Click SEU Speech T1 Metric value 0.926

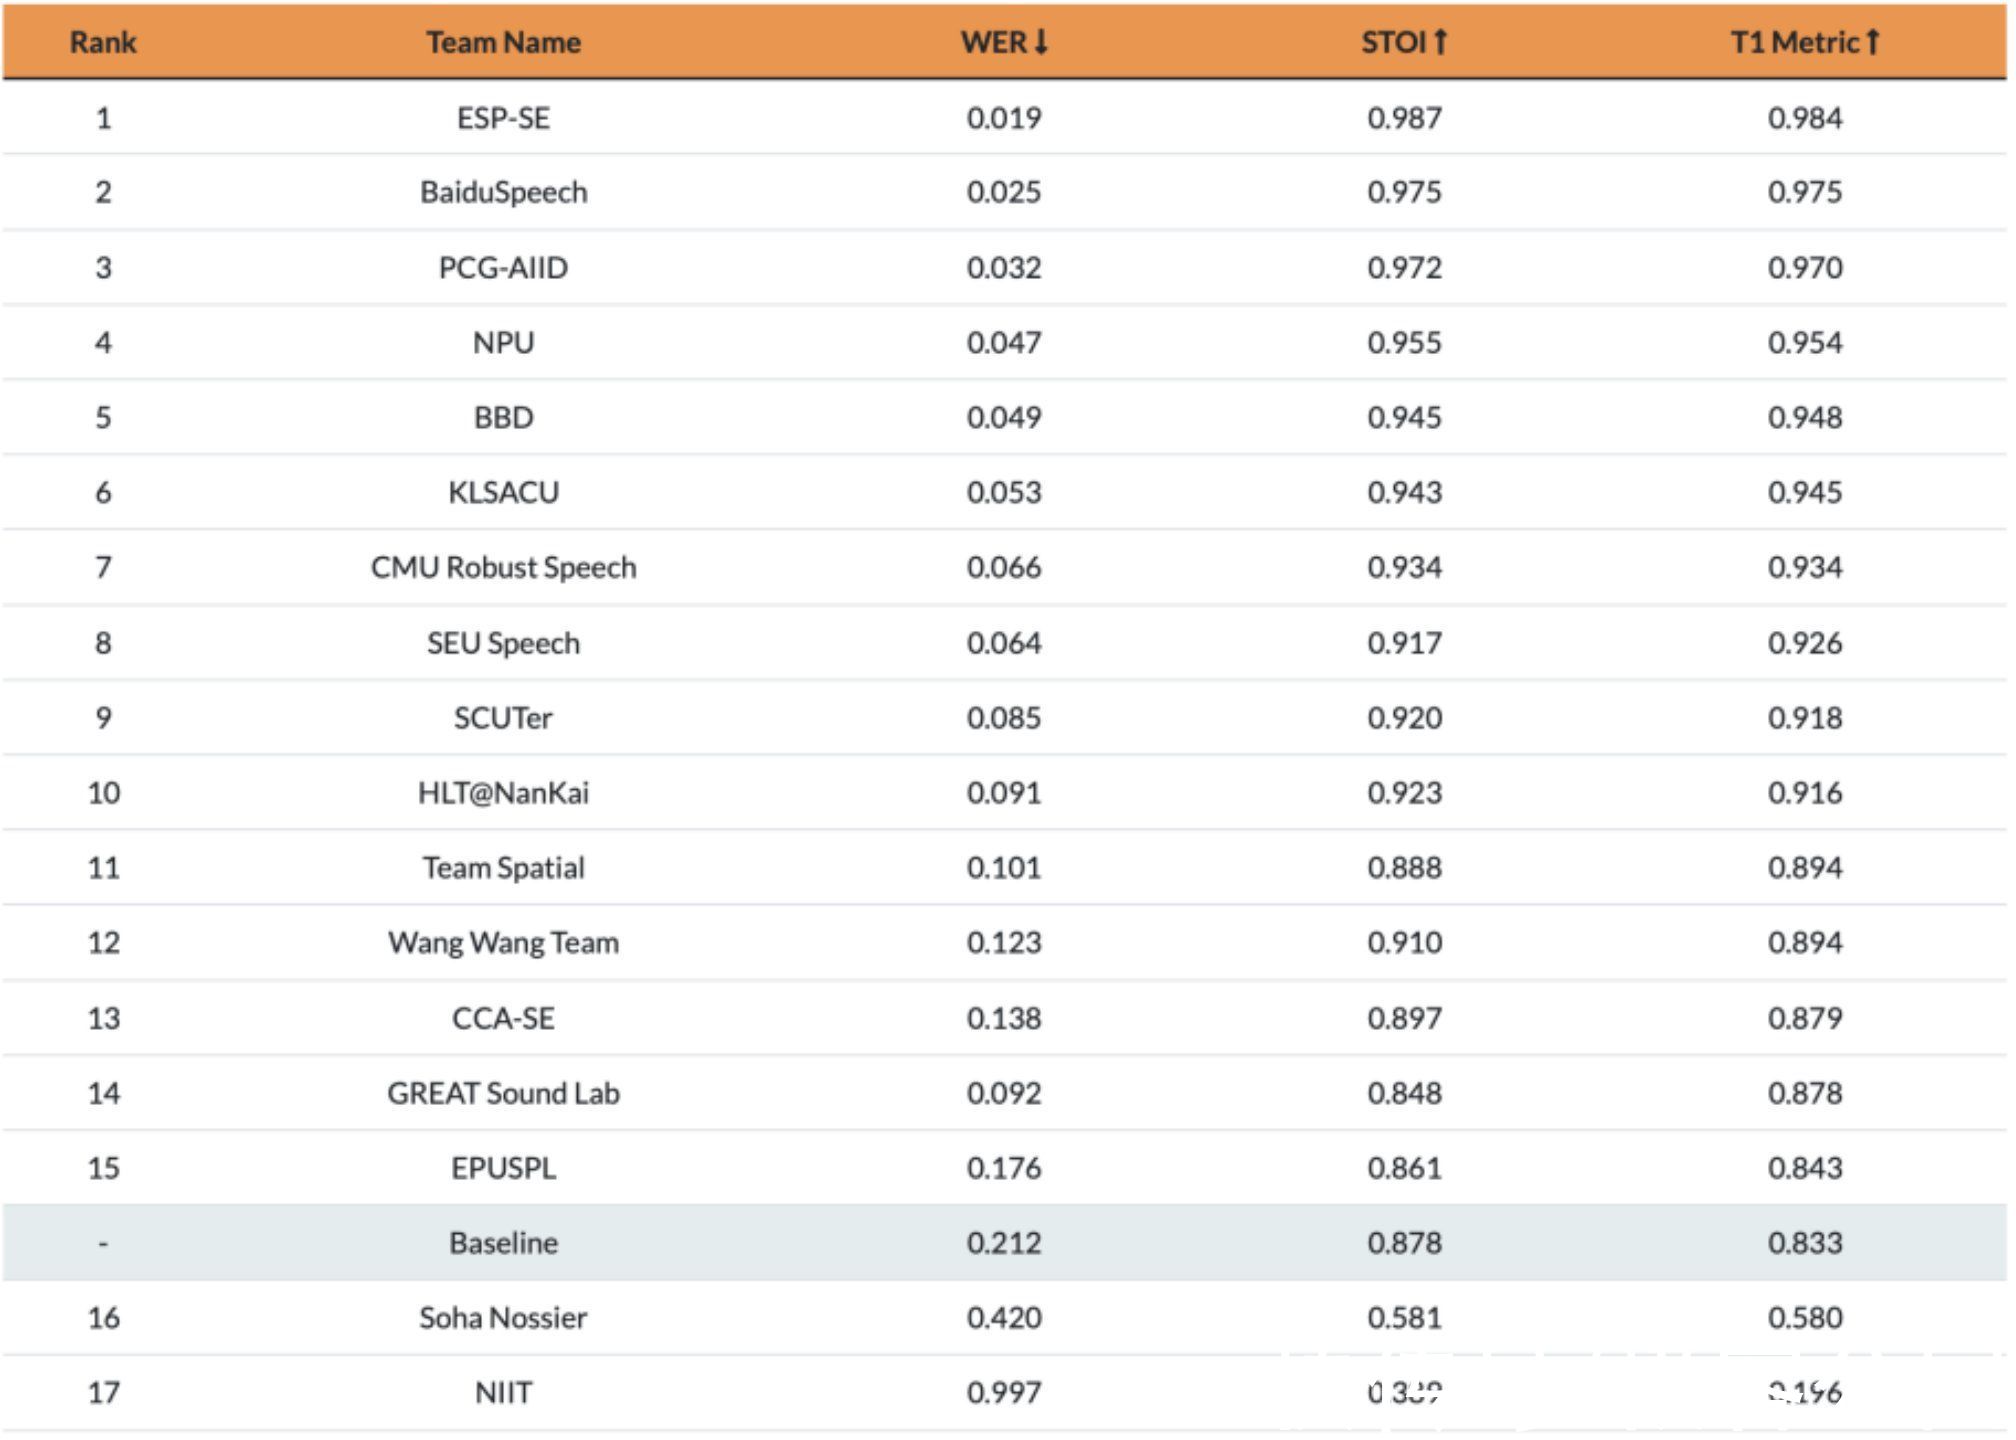click(1805, 643)
